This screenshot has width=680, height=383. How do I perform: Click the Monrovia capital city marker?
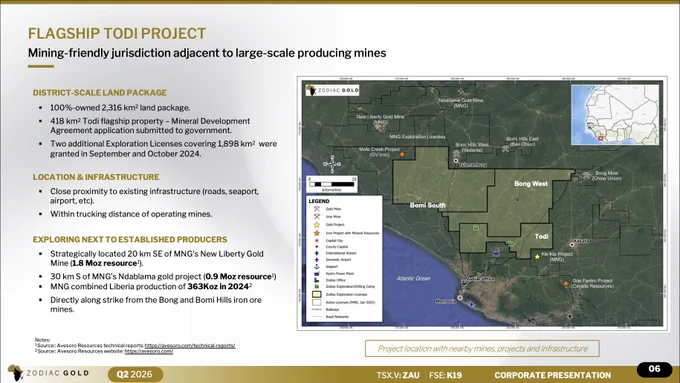pyautogui.click(x=460, y=298)
